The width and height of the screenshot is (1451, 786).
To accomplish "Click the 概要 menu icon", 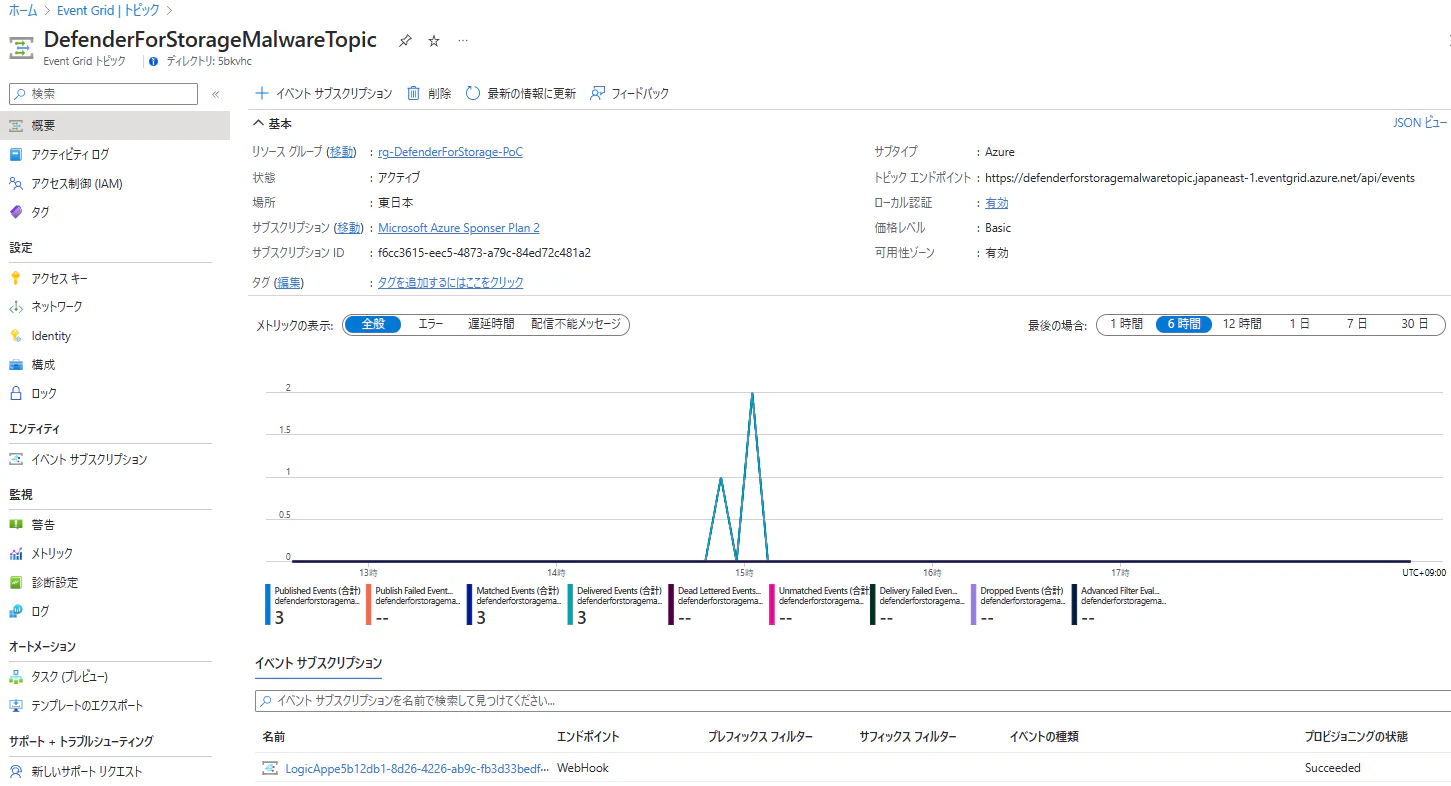I will point(16,125).
